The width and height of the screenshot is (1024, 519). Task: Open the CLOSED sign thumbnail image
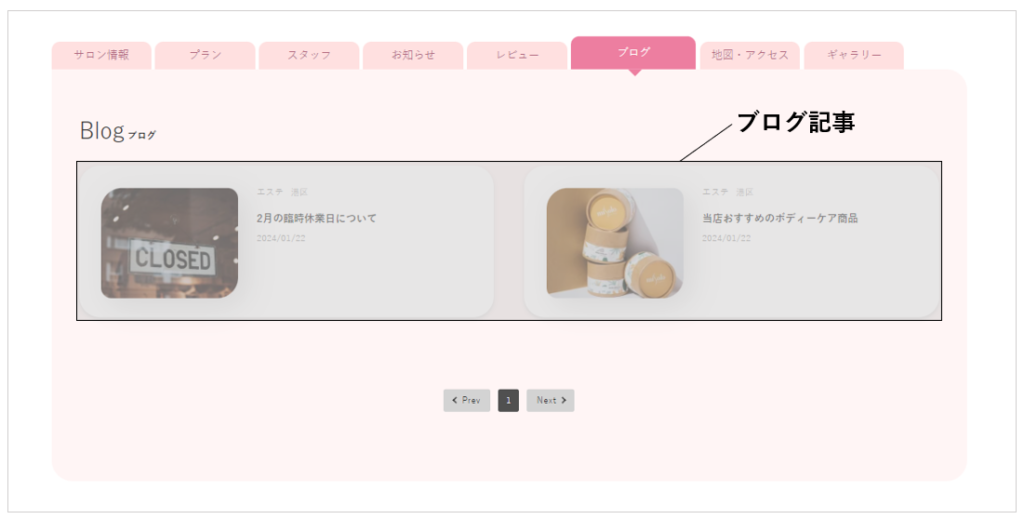[x=169, y=244]
